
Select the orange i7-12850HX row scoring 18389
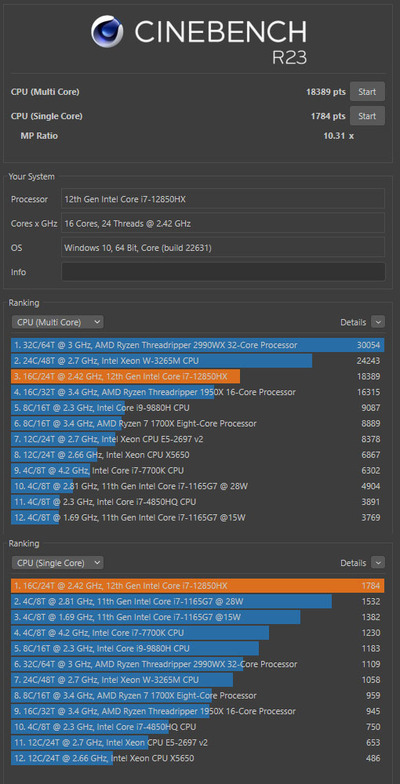(198, 376)
